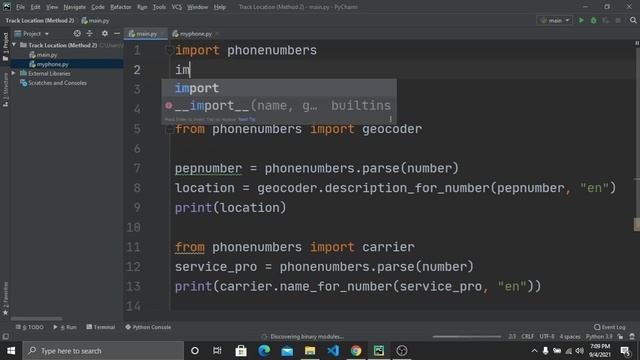The height and width of the screenshot is (360, 640).
Task: Click the Cortana circle icon
Action: pyautogui.click(x=195, y=351)
